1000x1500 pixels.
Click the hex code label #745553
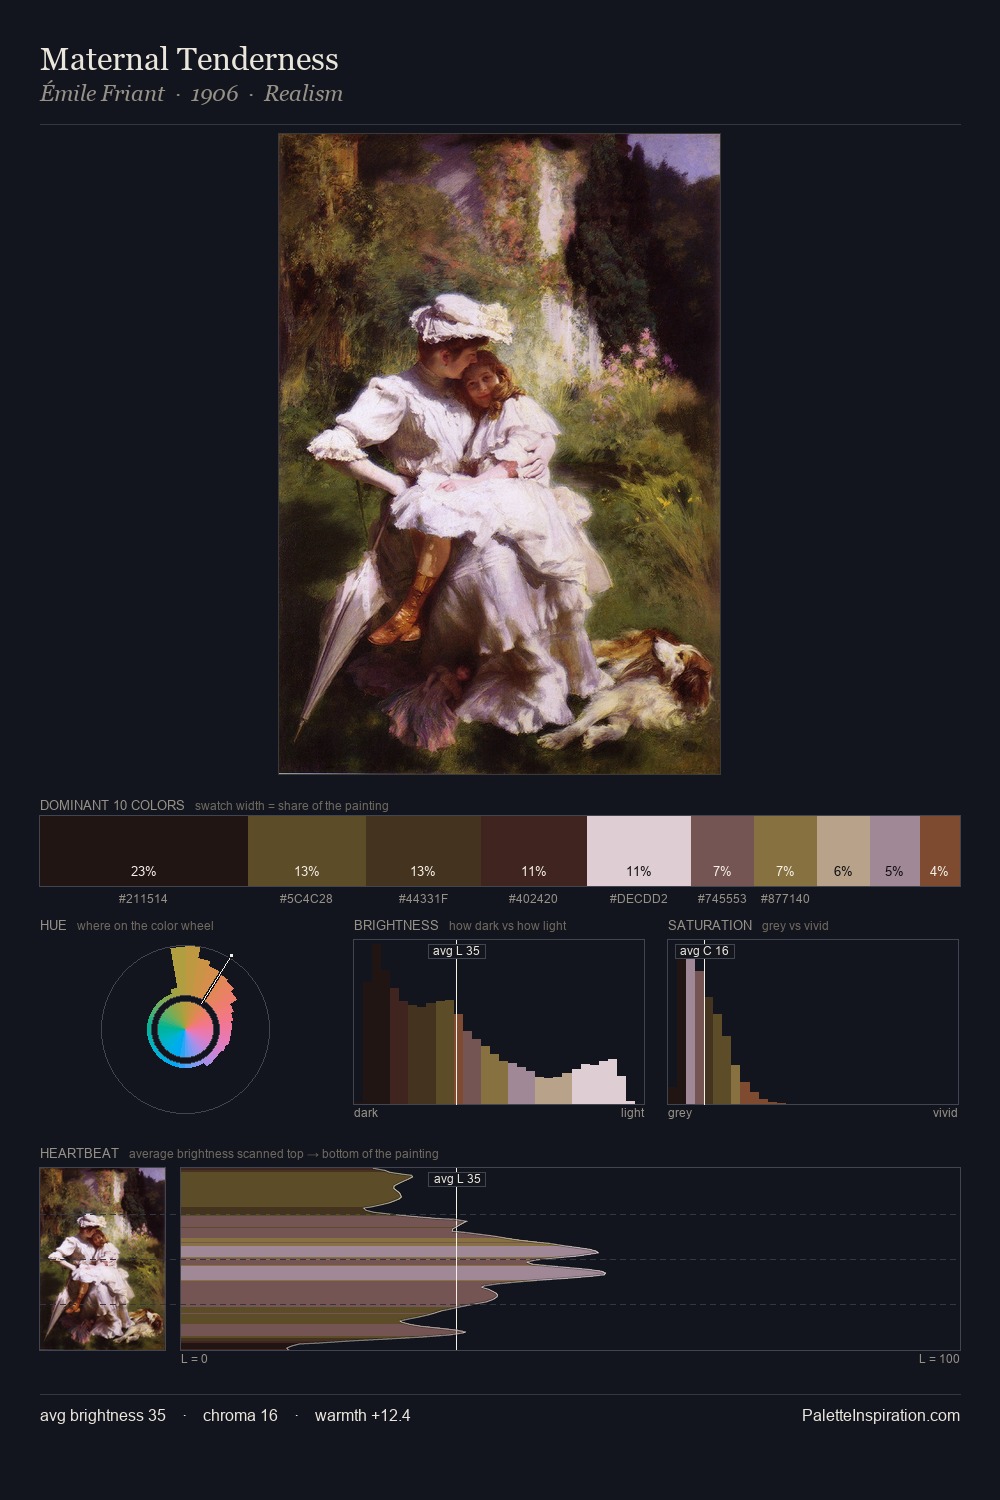pos(722,899)
